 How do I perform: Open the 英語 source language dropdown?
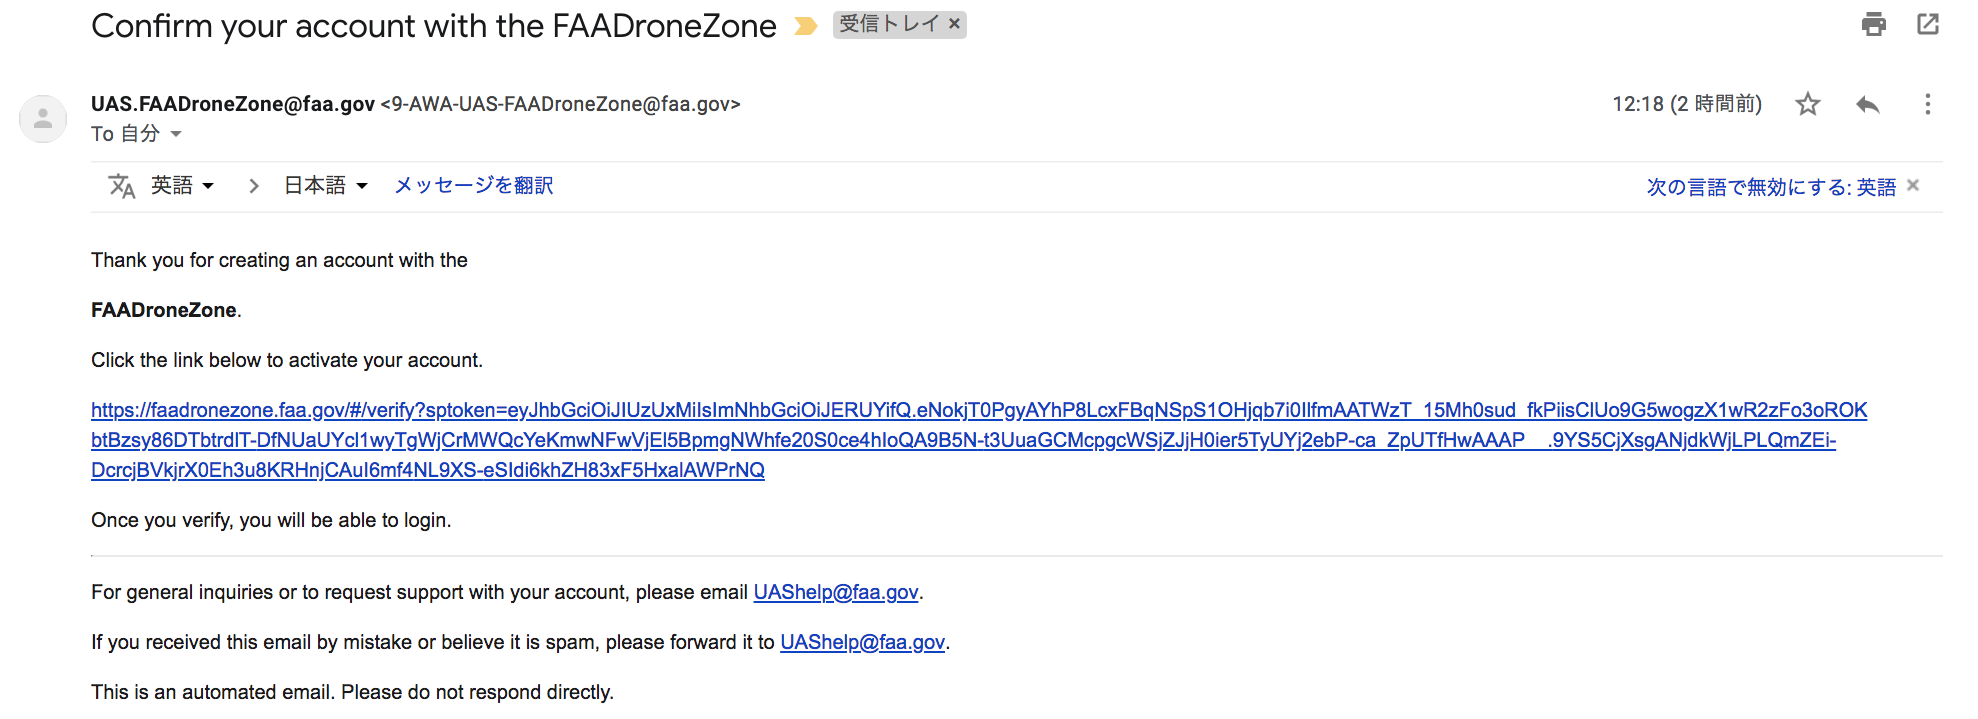click(182, 186)
